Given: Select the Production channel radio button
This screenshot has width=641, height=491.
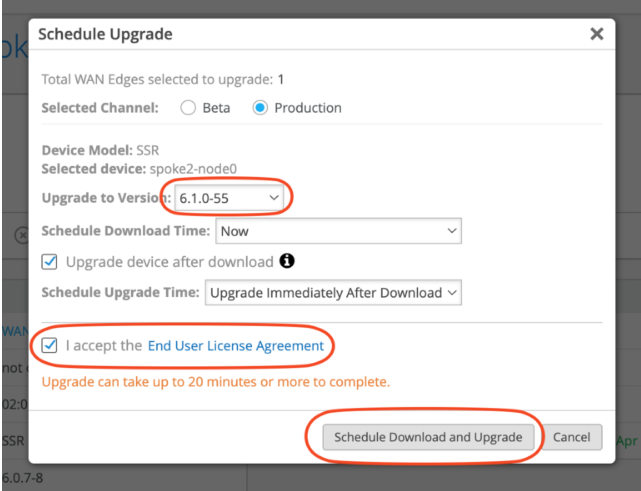Looking at the screenshot, I should coord(260,108).
